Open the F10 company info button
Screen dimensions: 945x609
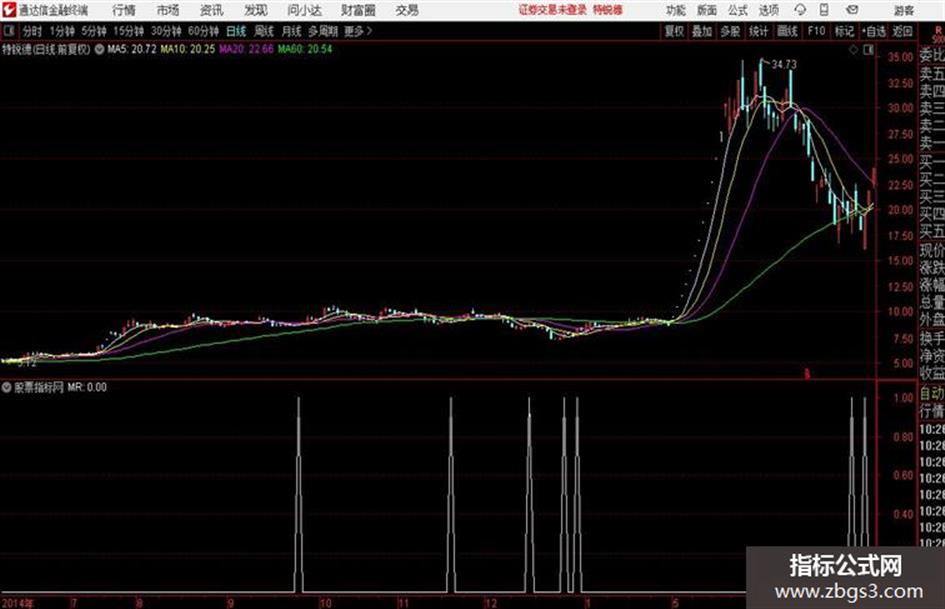816,31
